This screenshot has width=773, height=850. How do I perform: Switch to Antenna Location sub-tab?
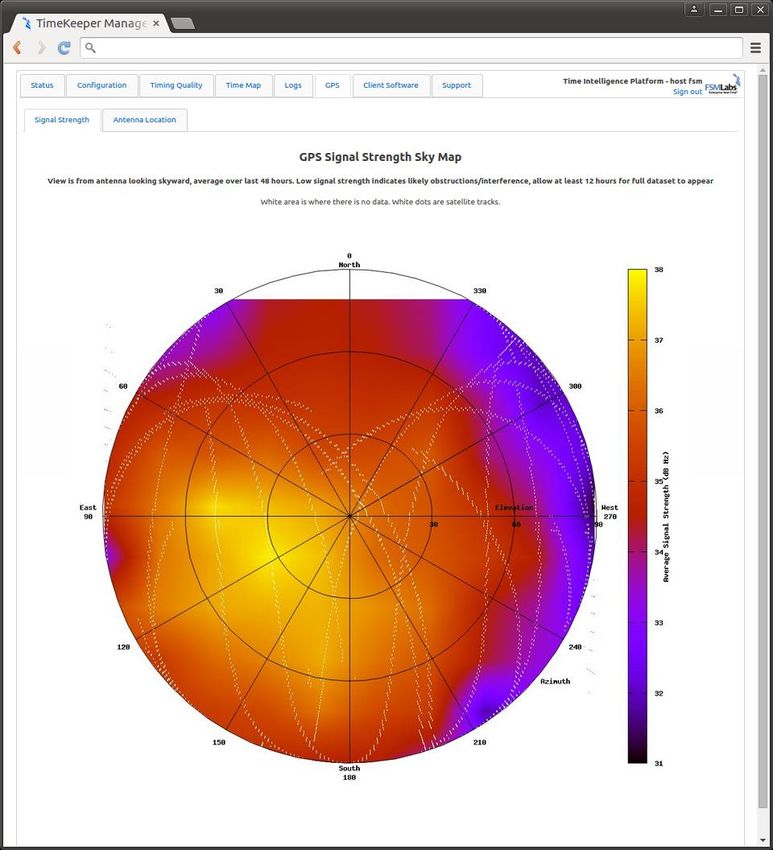pyautogui.click(x=145, y=120)
